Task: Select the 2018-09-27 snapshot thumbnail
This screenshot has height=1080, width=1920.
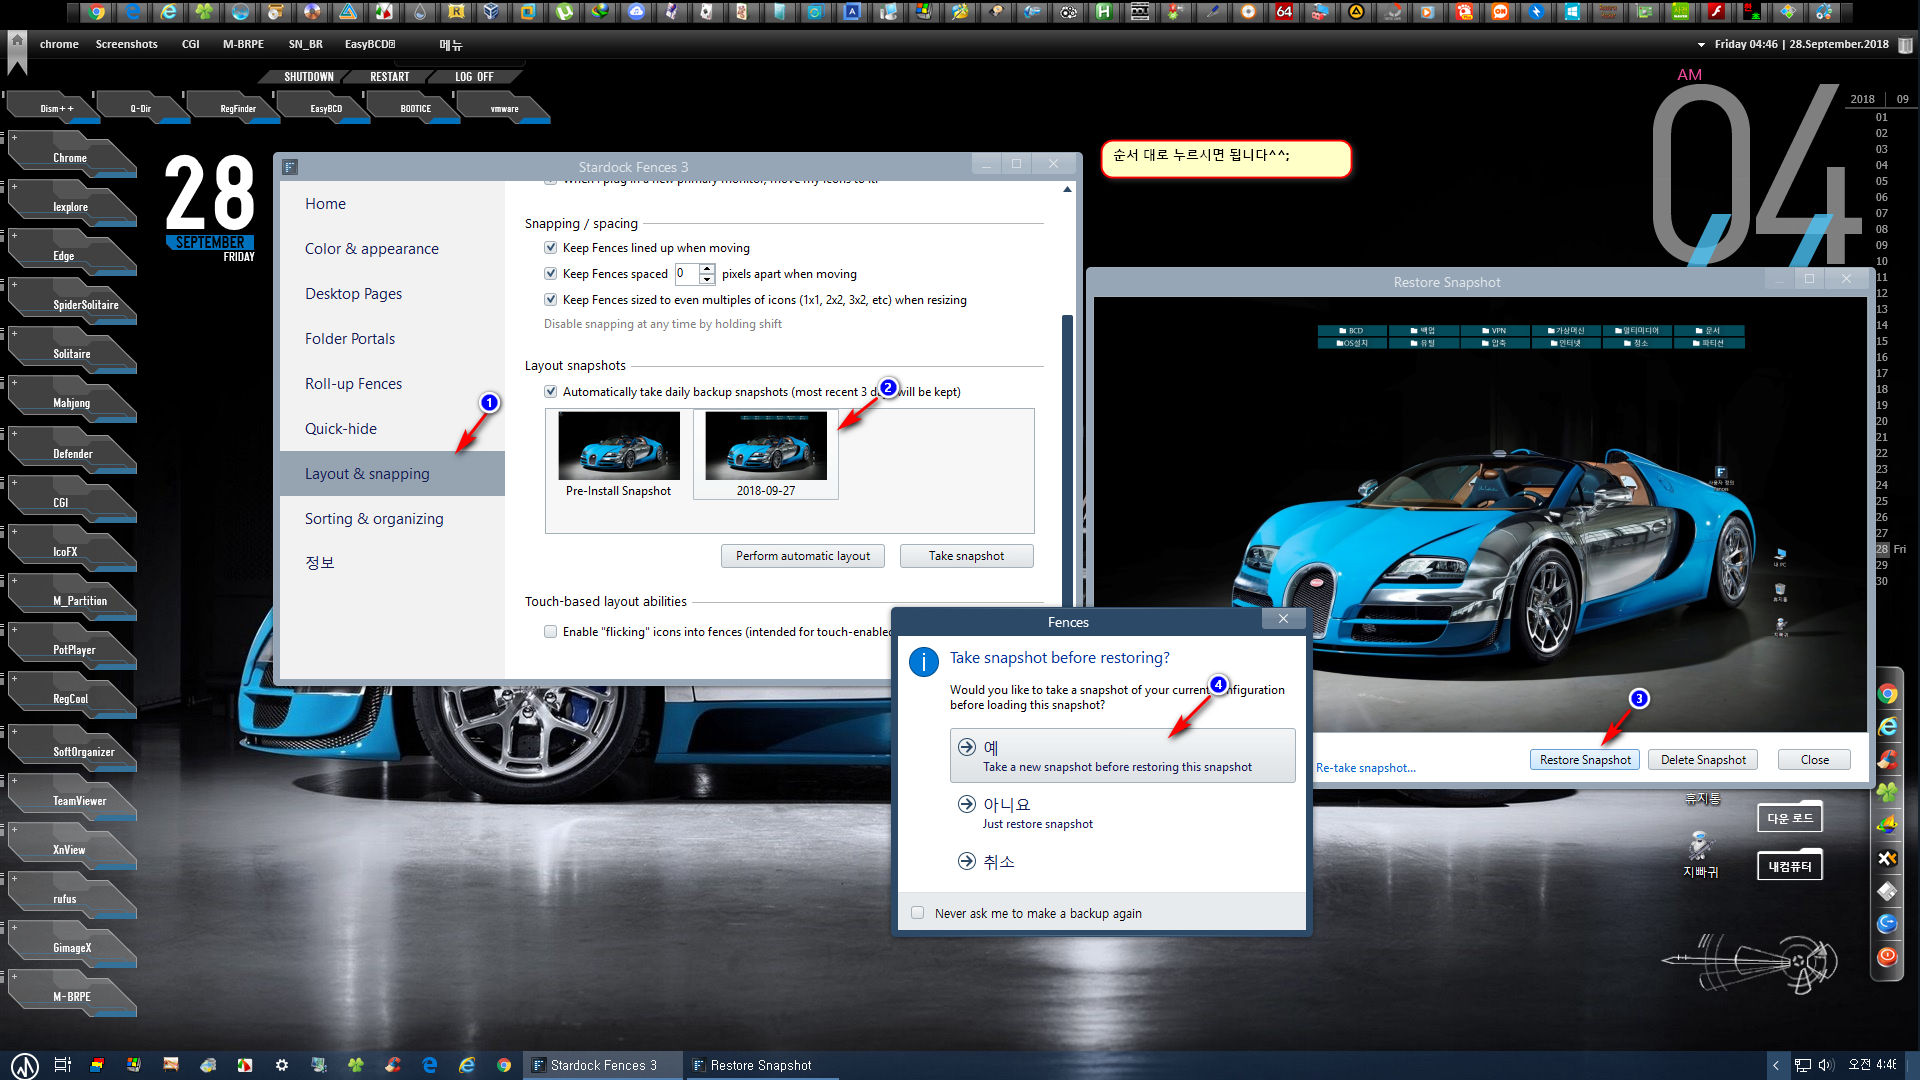Action: (x=766, y=455)
